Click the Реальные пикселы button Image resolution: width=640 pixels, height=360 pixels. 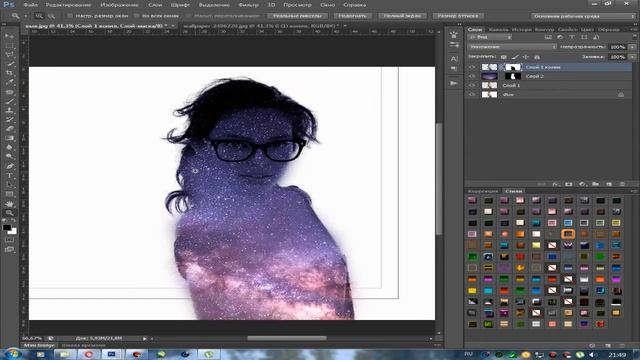pos(297,16)
